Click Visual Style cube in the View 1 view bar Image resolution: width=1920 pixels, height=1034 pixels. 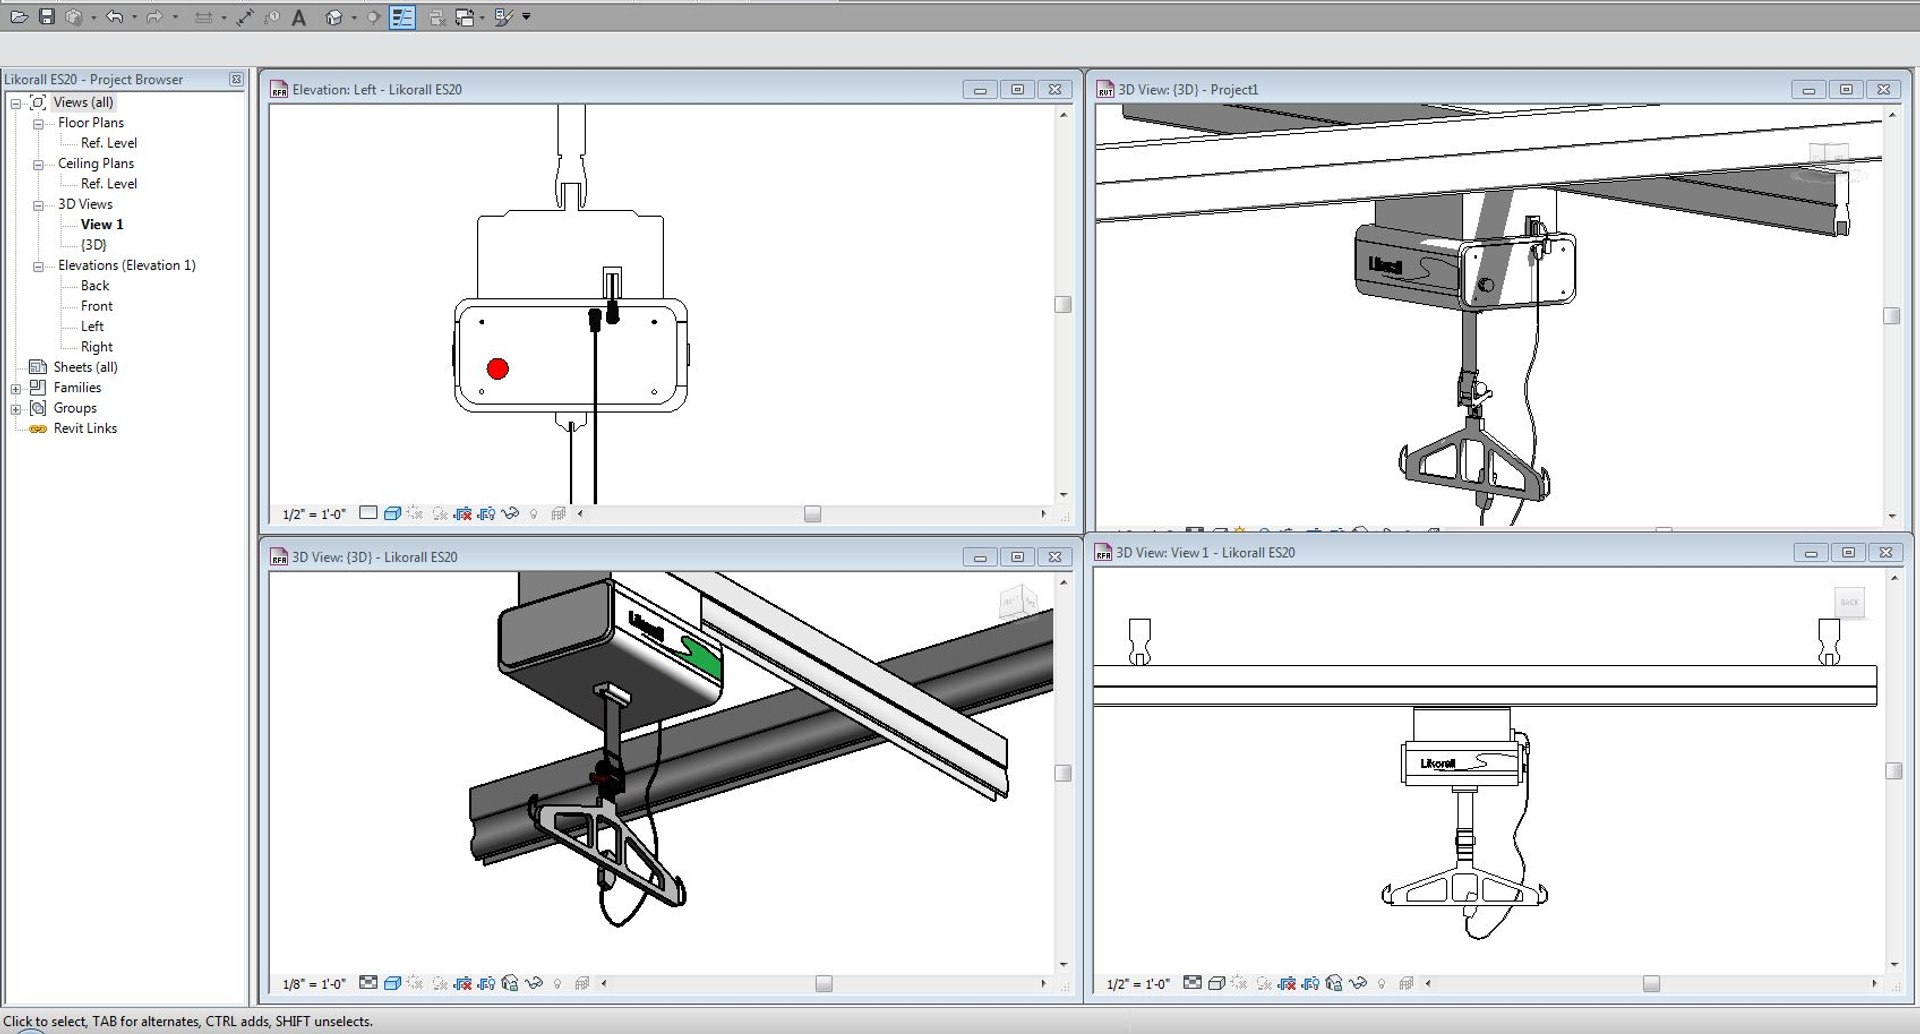click(1217, 984)
